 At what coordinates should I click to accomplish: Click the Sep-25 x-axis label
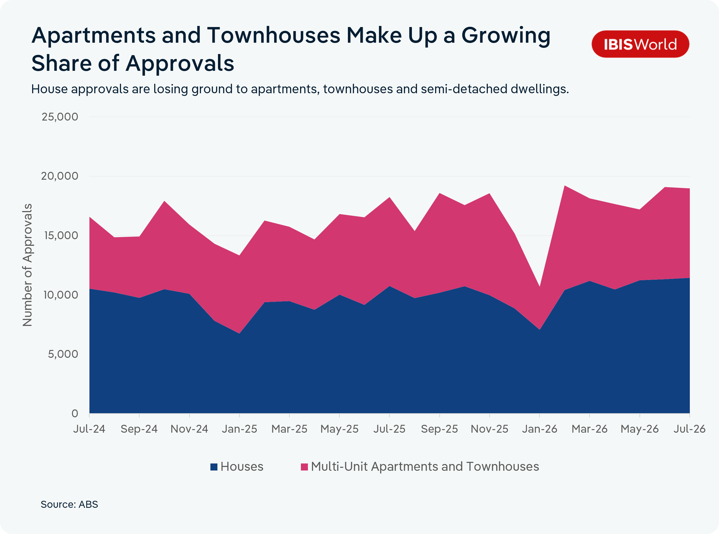point(439,429)
